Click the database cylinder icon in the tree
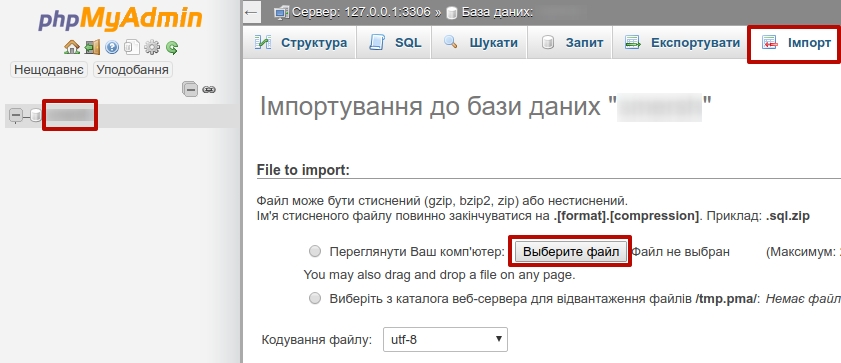Image resolution: width=841 pixels, height=363 pixels. [36, 115]
